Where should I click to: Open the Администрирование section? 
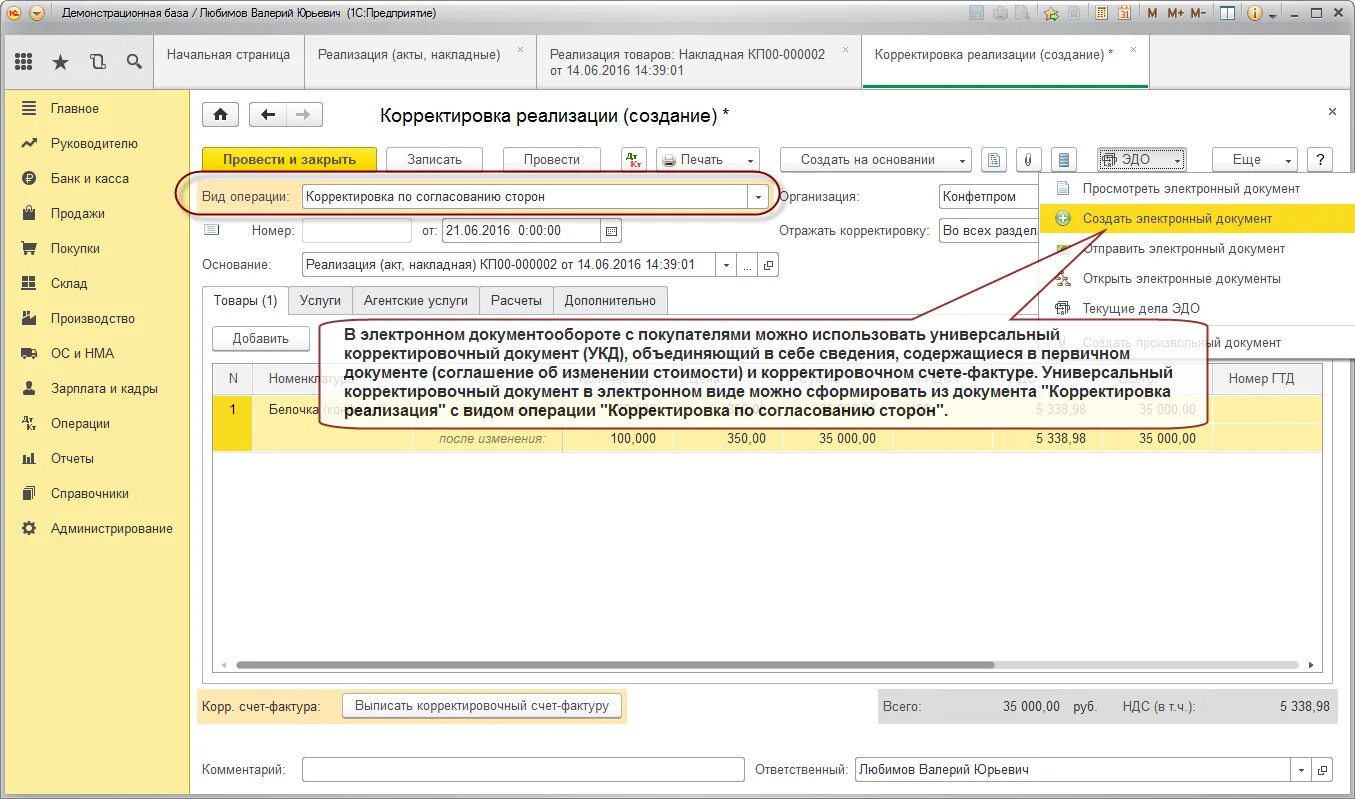[x=112, y=528]
